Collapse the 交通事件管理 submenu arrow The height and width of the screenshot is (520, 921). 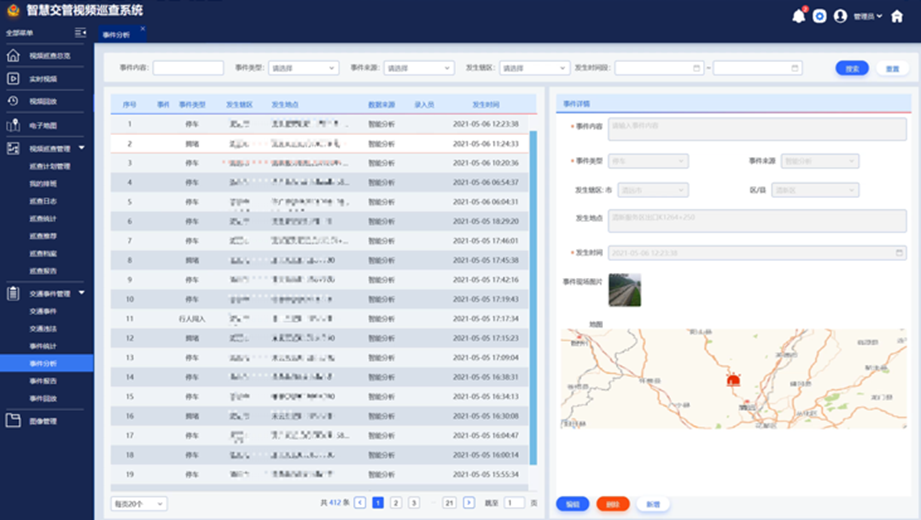pyautogui.click(x=82, y=293)
